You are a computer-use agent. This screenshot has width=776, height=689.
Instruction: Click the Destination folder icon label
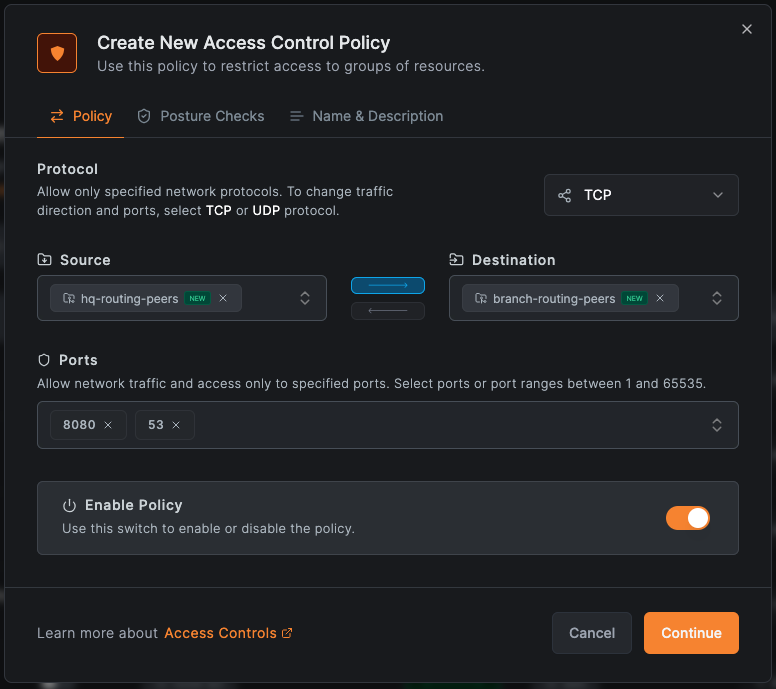[x=456, y=260]
